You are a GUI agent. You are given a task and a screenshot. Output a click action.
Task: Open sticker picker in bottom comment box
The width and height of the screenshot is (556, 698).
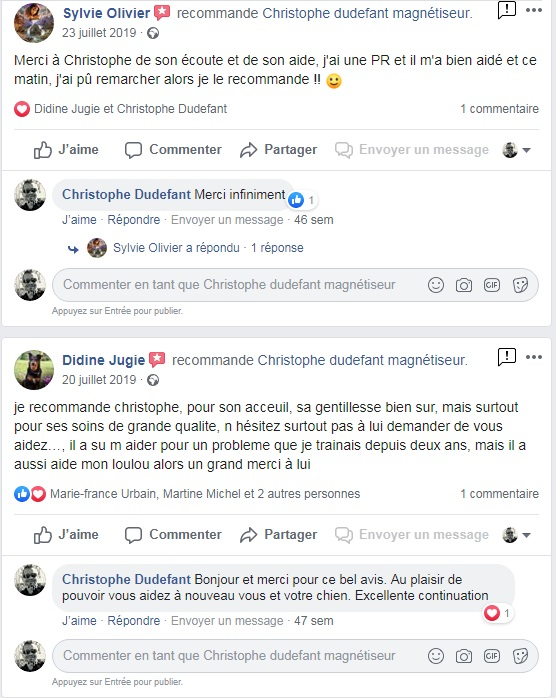coord(520,656)
